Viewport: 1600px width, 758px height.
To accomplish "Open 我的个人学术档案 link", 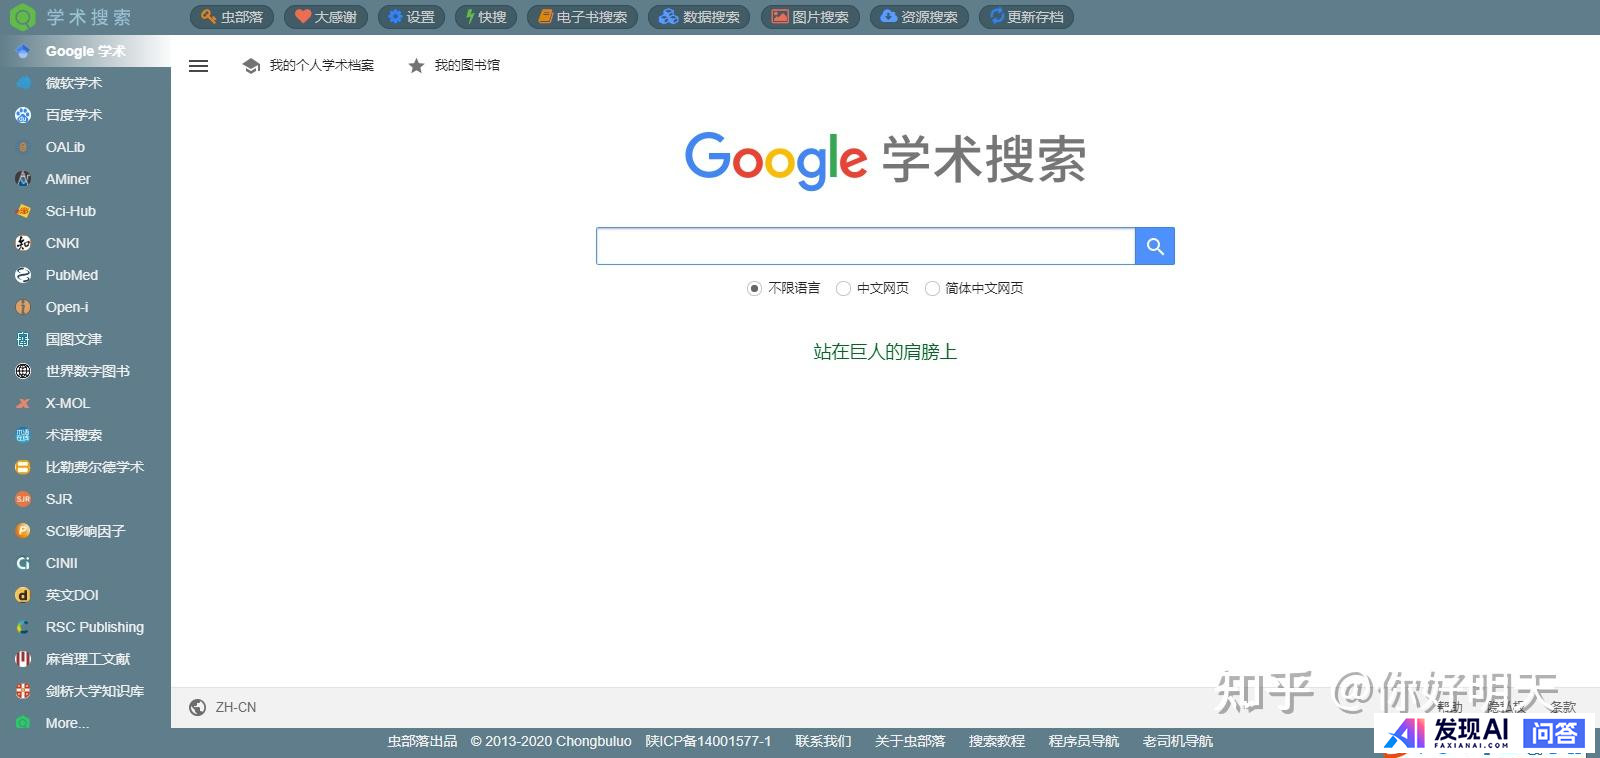I will pos(308,65).
